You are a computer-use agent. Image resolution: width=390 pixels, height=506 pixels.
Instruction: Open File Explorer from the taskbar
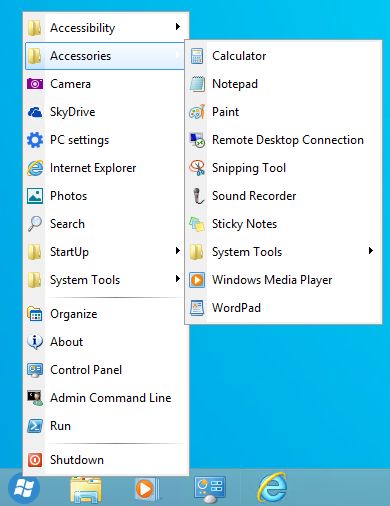86,490
